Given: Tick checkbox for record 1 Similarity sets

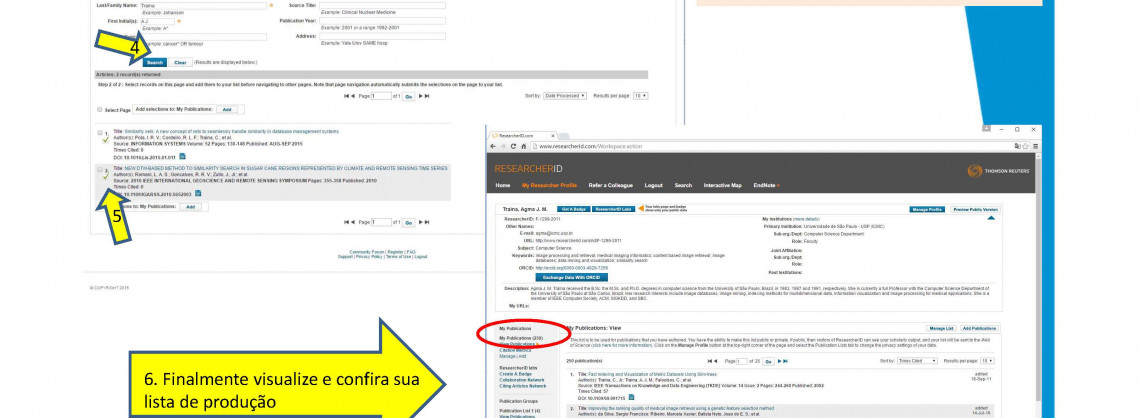Looking at the screenshot, I should tap(100, 132).
